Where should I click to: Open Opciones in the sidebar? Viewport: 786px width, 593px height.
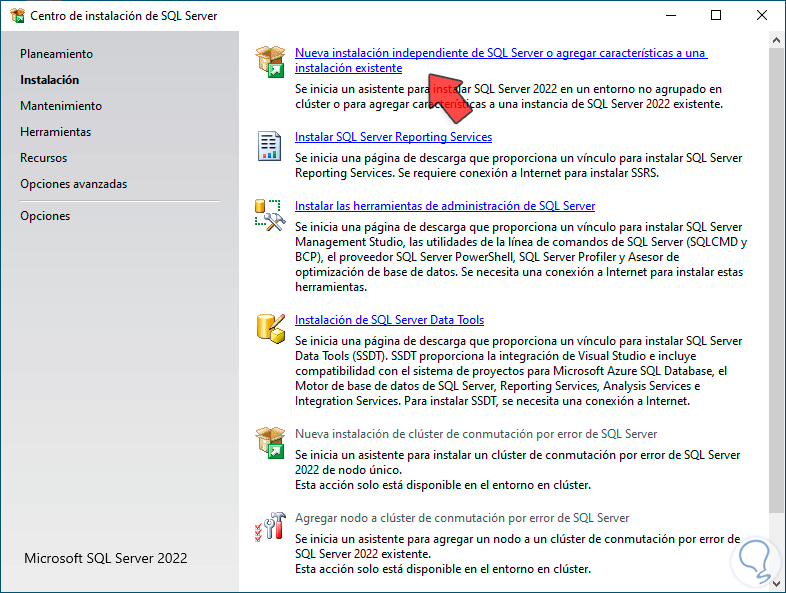click(x=45, y=216)
